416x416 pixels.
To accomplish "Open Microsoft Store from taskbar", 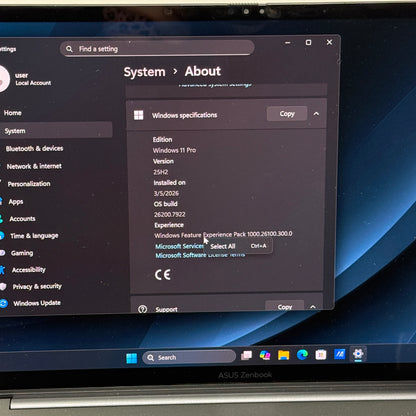I will 321,354.
